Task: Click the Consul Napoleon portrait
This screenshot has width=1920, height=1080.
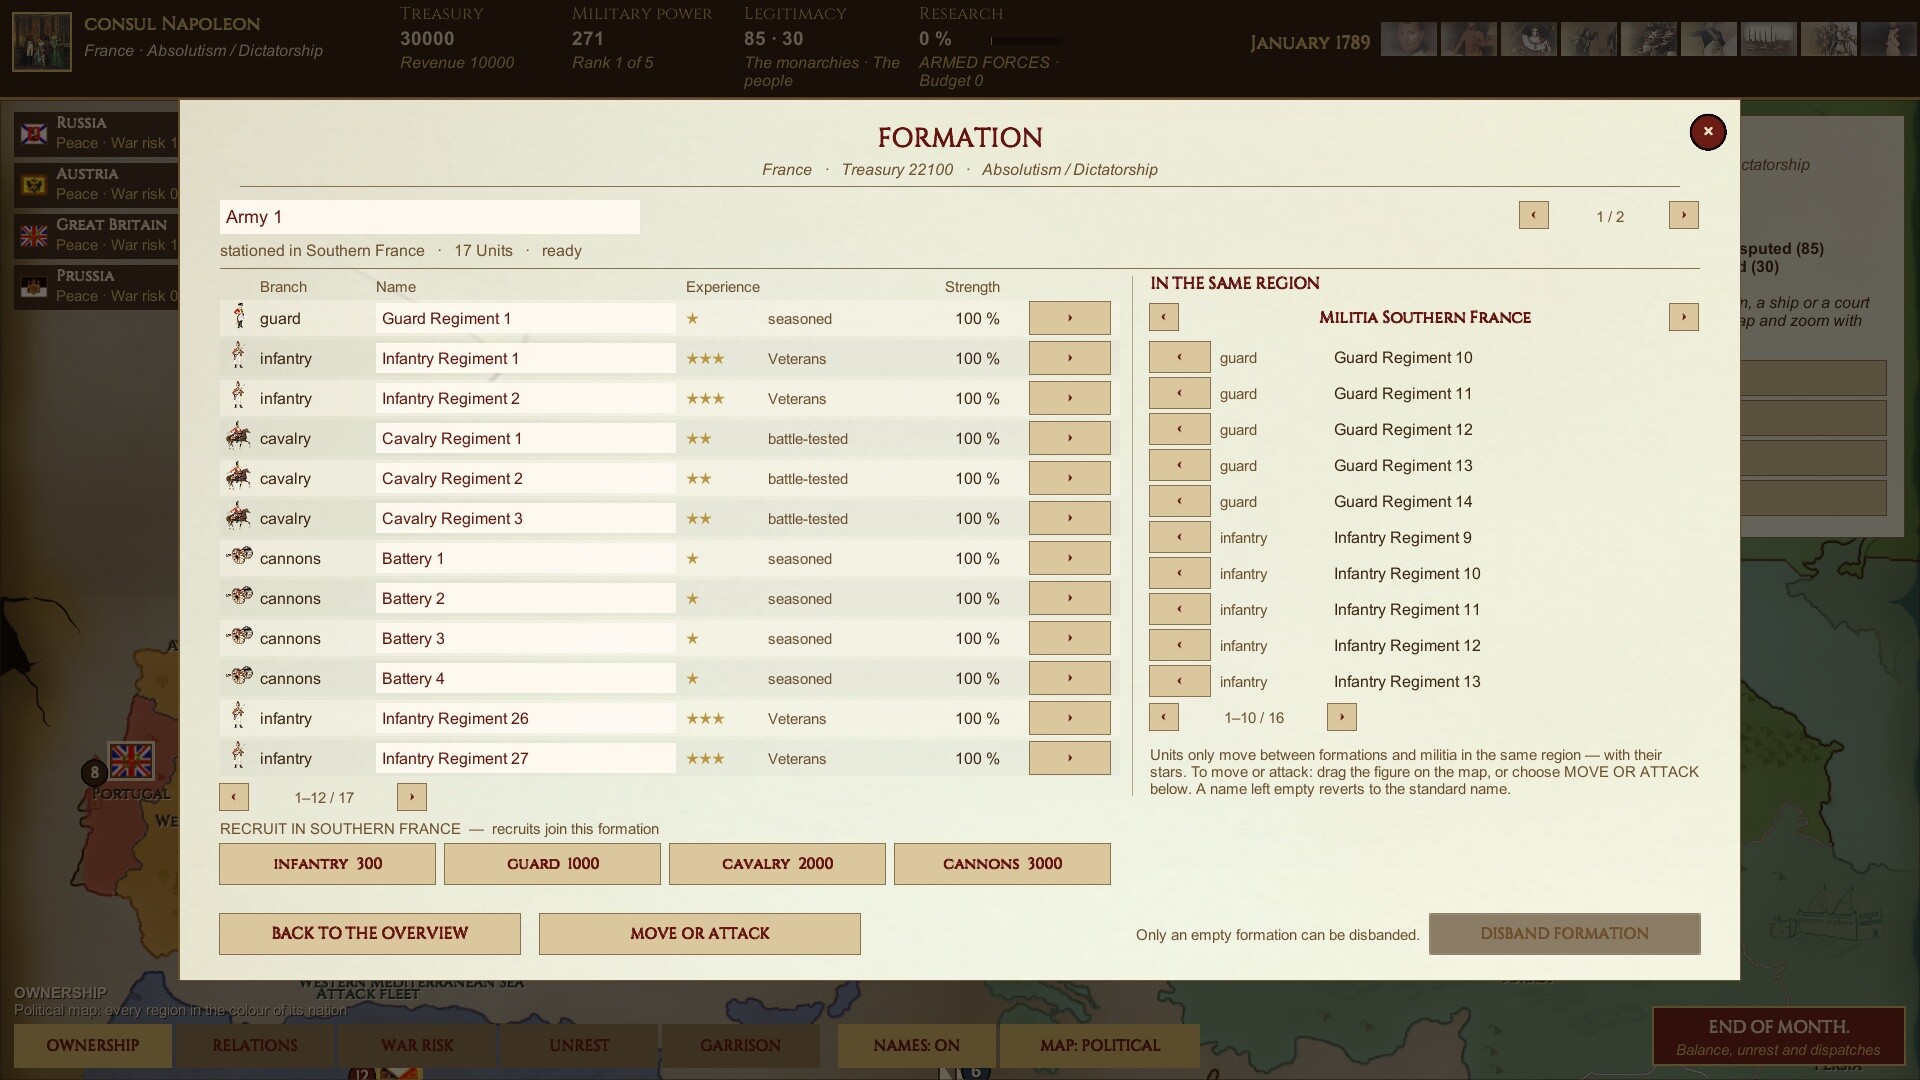Action: [x=42, y=42]
